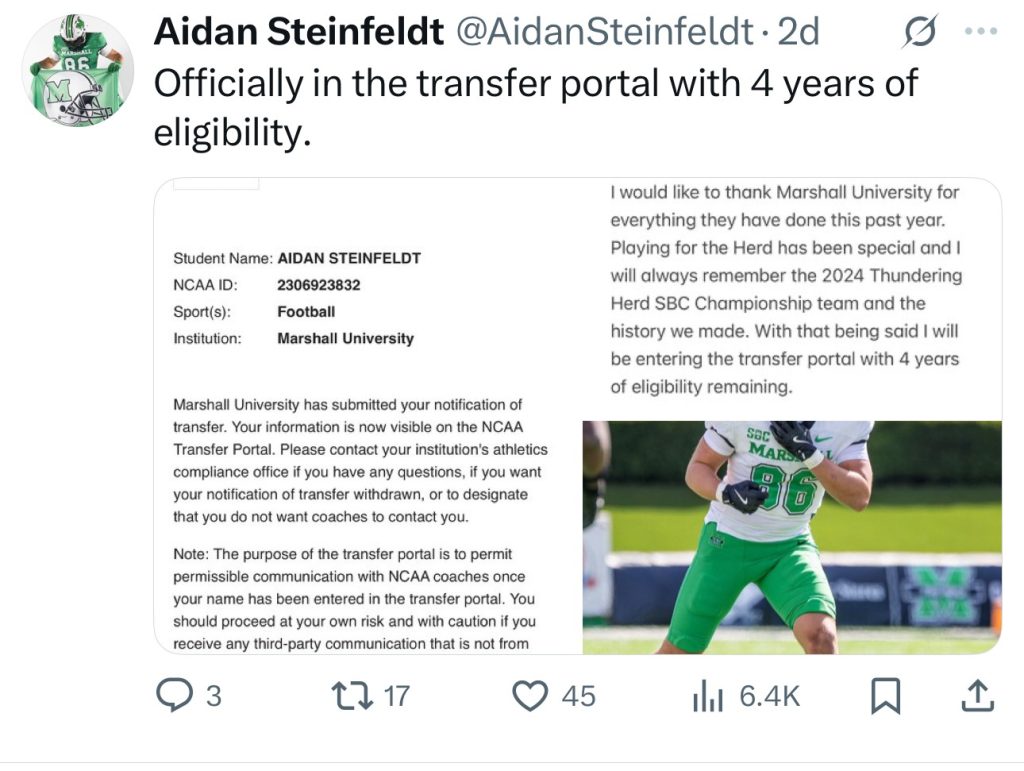This screenshot has height=771, width=1024.
Task: Open the NCAA transfer portal notification image
Action: coord(368,416)
